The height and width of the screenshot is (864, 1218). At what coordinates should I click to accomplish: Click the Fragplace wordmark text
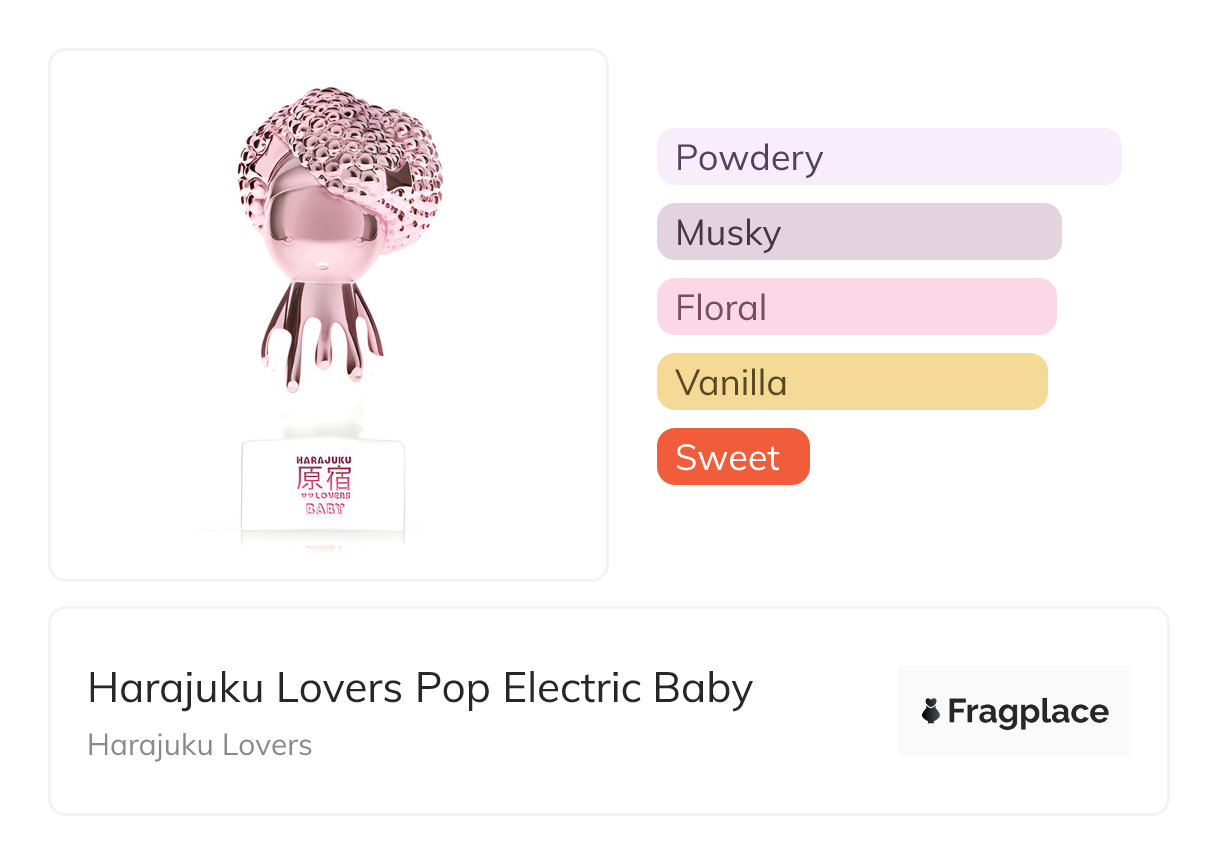point(1028,712)
